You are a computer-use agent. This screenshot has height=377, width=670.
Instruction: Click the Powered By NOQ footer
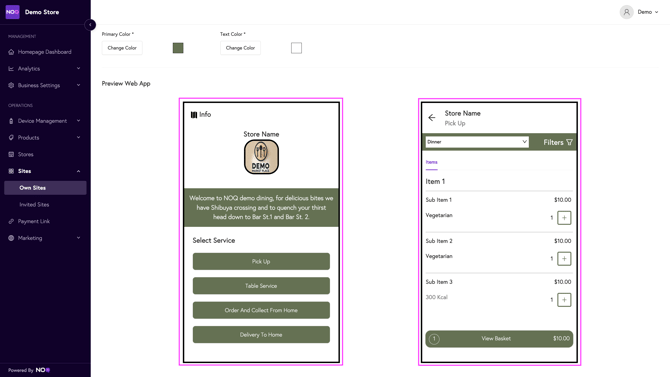(29, 370)
